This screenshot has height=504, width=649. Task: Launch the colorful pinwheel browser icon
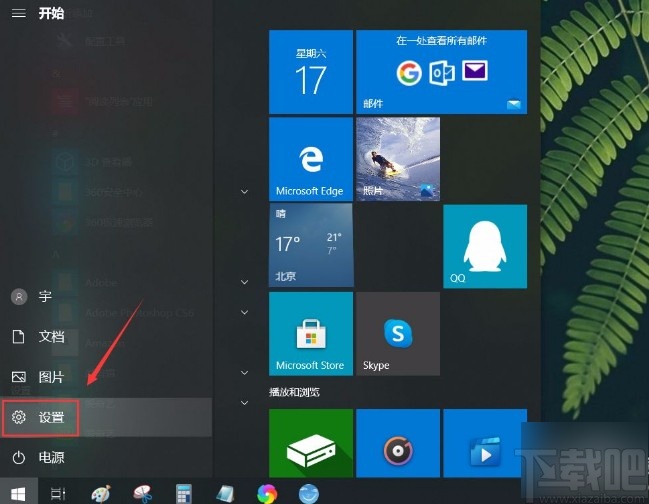pyautogui.click(x=267, y=493)
